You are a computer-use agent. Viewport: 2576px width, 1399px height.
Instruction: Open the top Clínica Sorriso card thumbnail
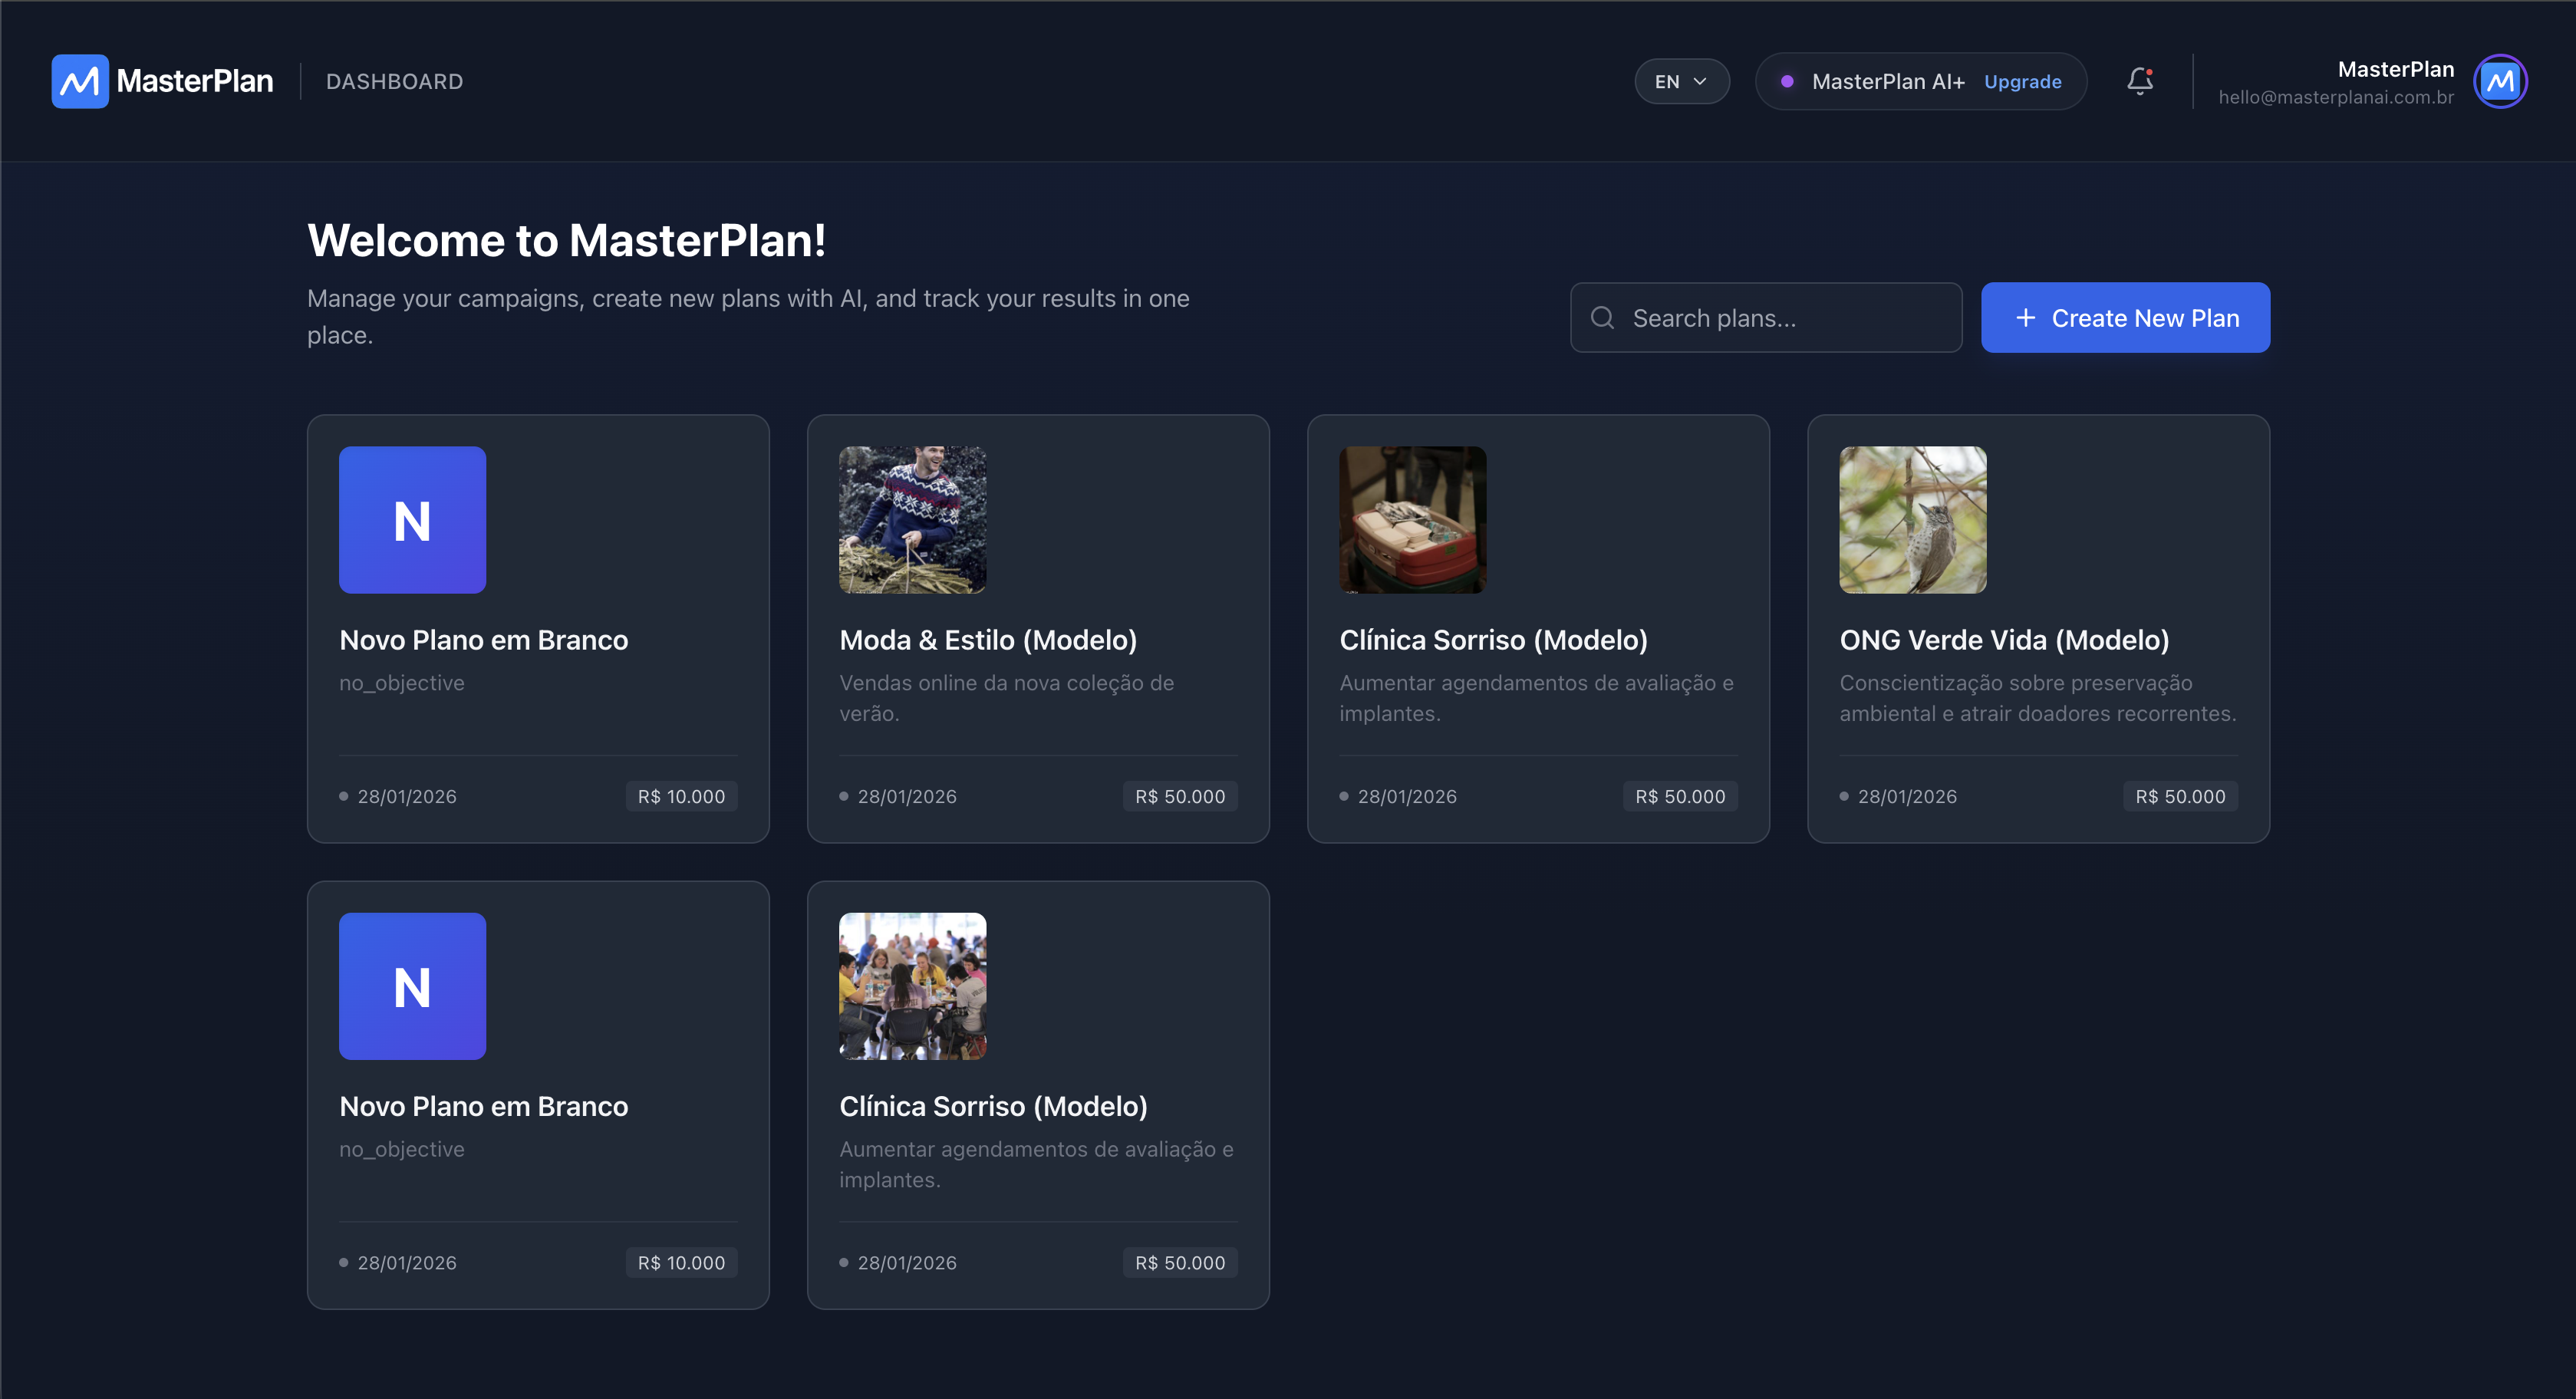coord(1412,519)
